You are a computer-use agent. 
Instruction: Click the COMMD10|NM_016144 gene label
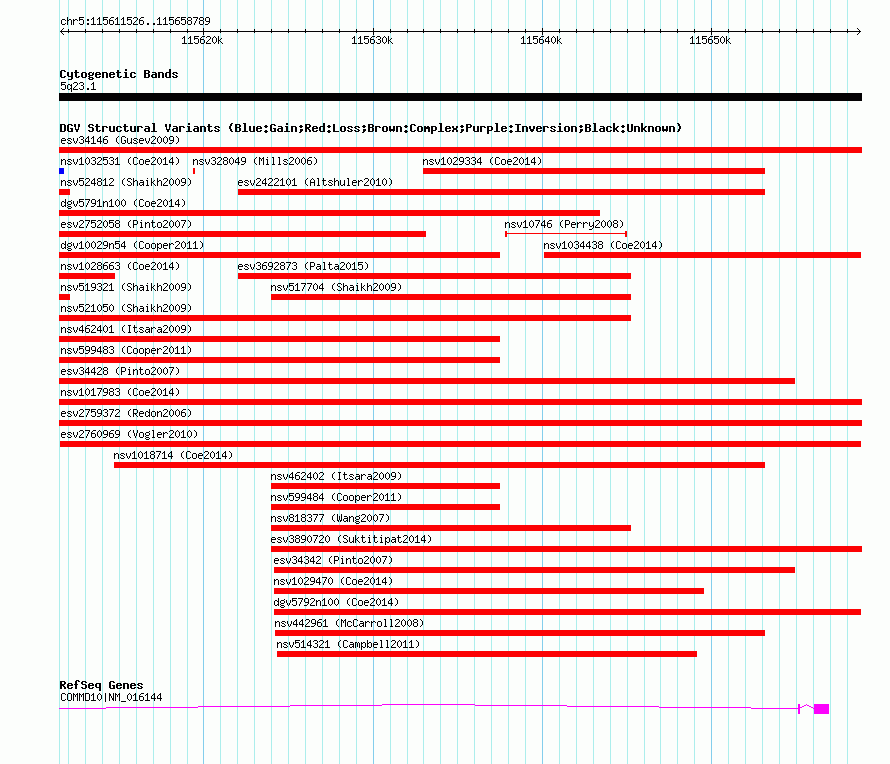point(111,697)
